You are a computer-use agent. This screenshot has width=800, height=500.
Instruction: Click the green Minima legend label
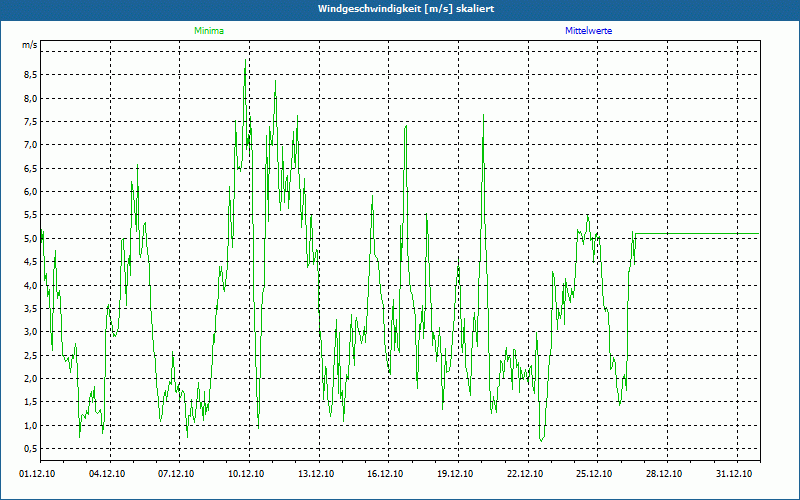[x=209, y=31]
